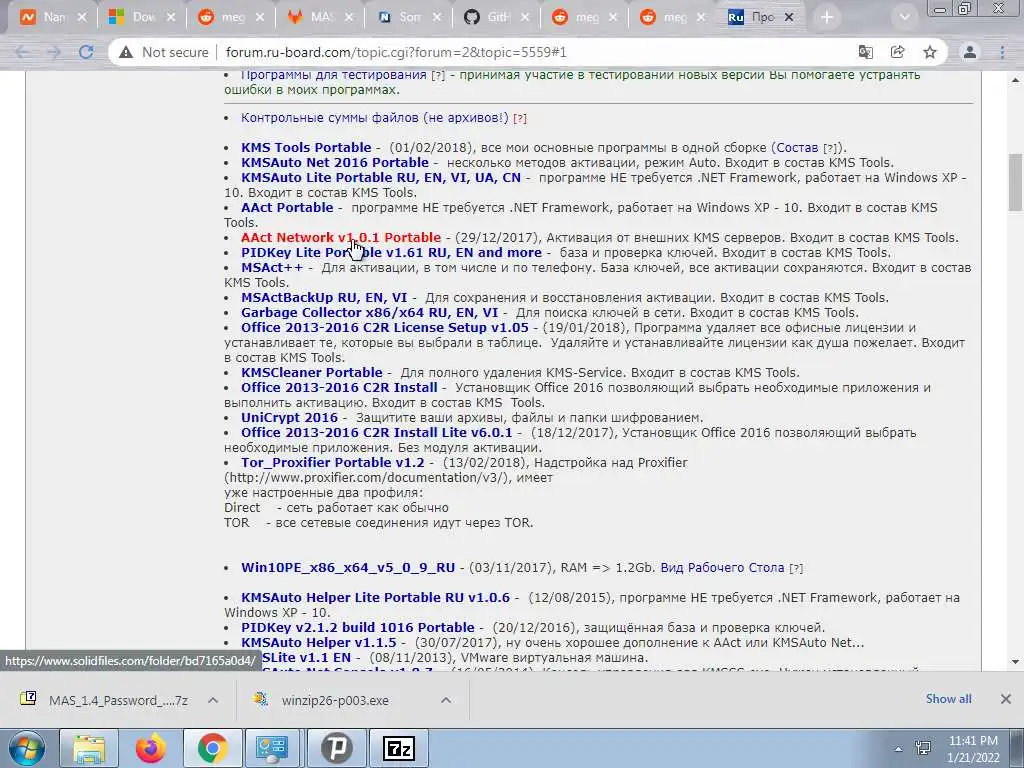This screenshot has height=768, width=1024.
Task: Open the Tor_Proxifier Portable v1.2 link
Action: click(x=332, y=463)
